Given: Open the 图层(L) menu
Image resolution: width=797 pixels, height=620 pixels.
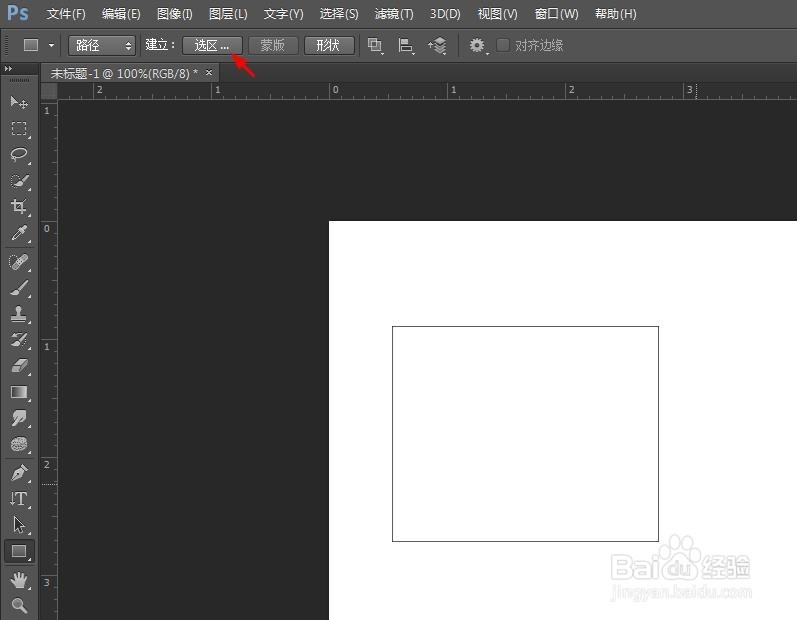Looking at the screenshot, I should [x=228, y=14].
